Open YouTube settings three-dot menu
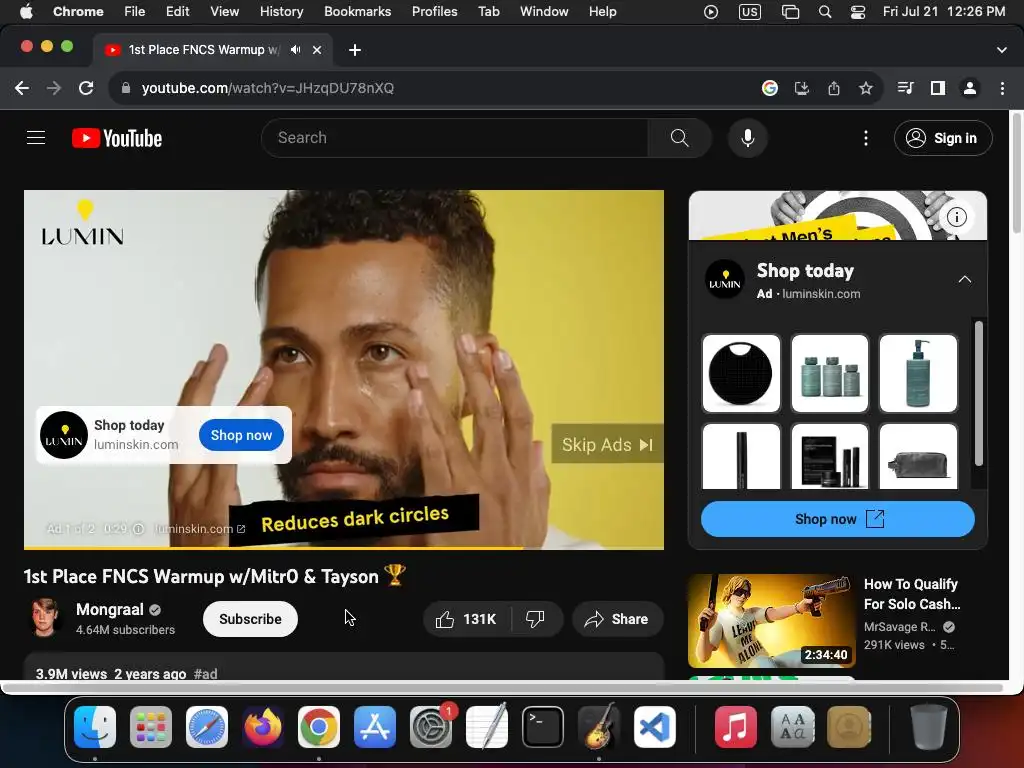The width and height of the screenshot is (1024, 768). click(866, 138)
